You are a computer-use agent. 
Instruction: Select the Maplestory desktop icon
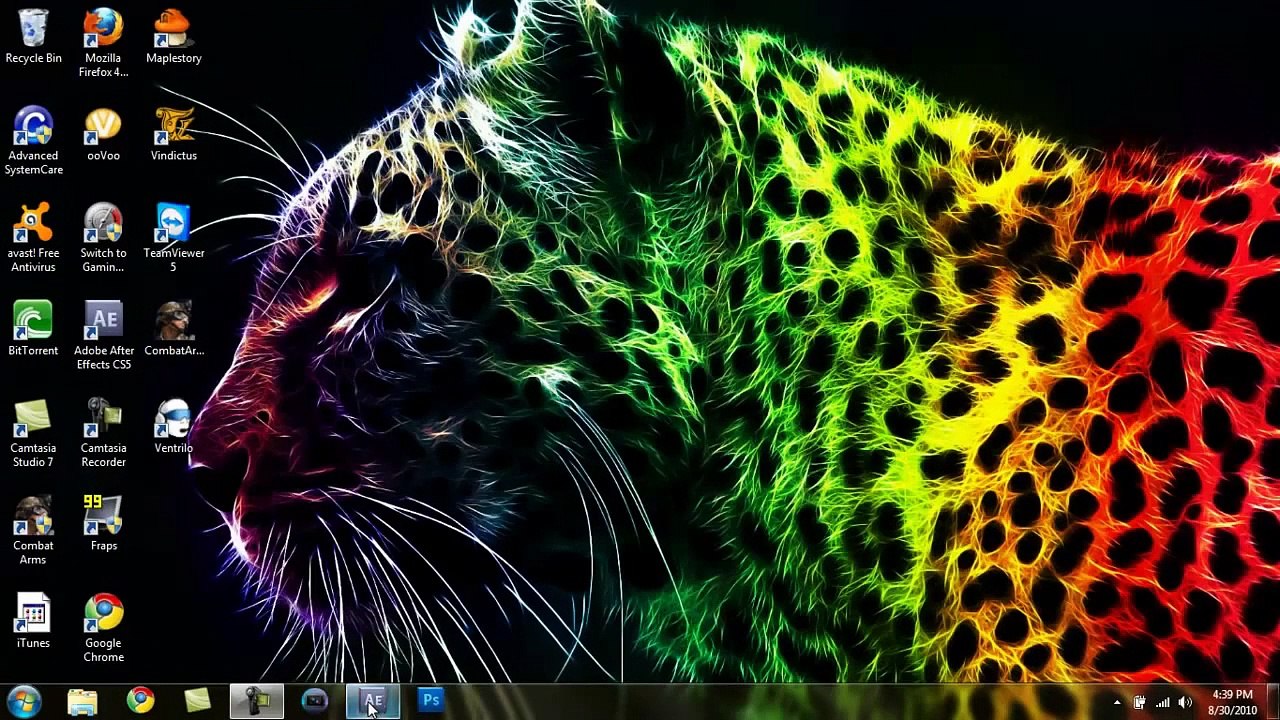tap(173, 37)
